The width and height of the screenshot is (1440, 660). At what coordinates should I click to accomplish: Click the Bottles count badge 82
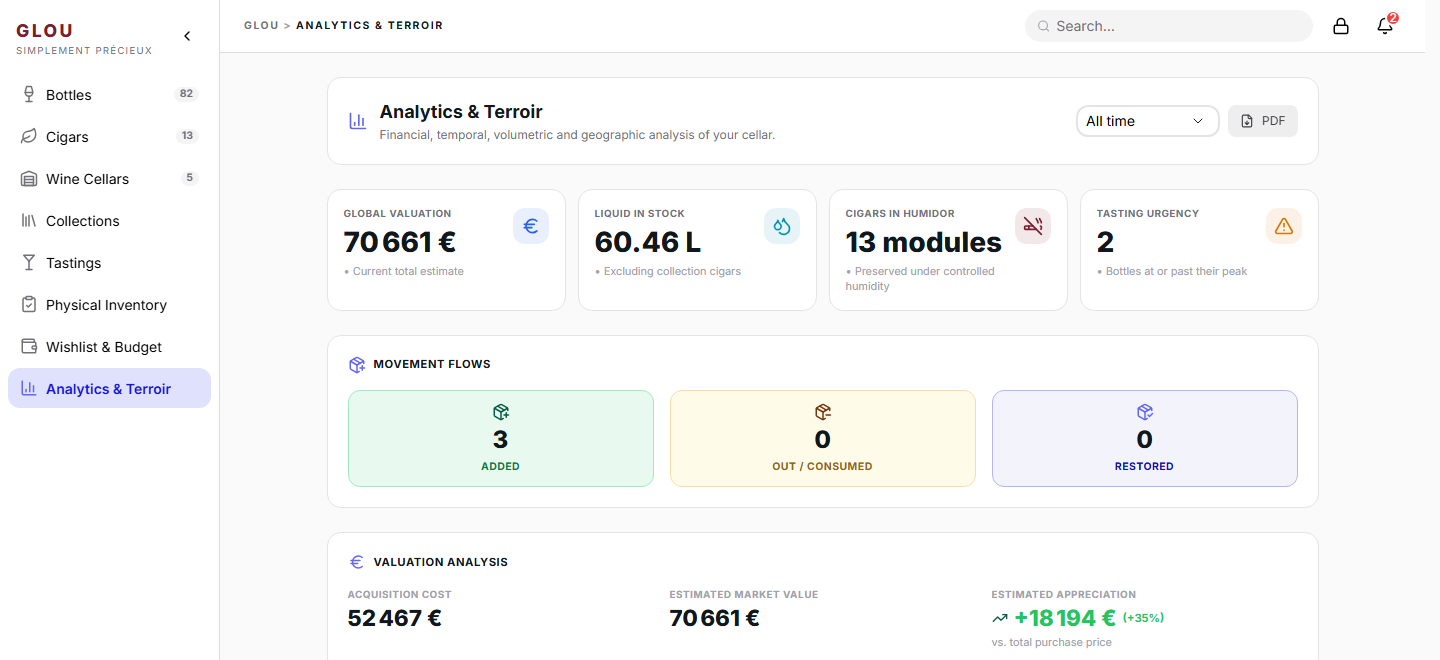(x=186, y=94)
